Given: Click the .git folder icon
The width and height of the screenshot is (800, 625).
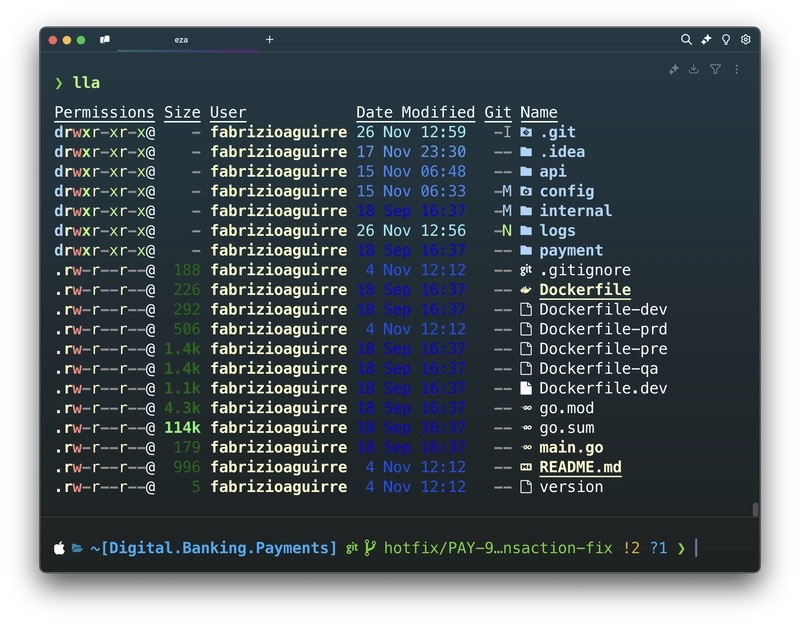Looking at the screenshot, I should coord(526,132).
